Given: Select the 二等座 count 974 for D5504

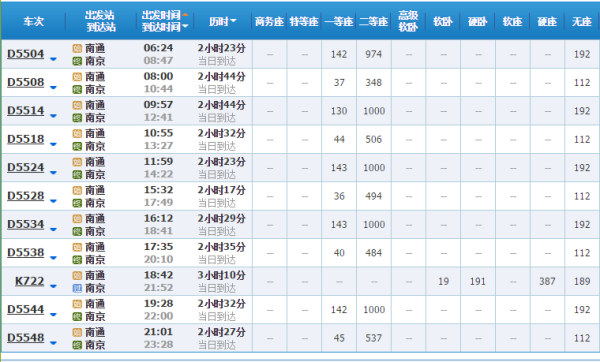Looking at the screenshot, I should (373, 54).
